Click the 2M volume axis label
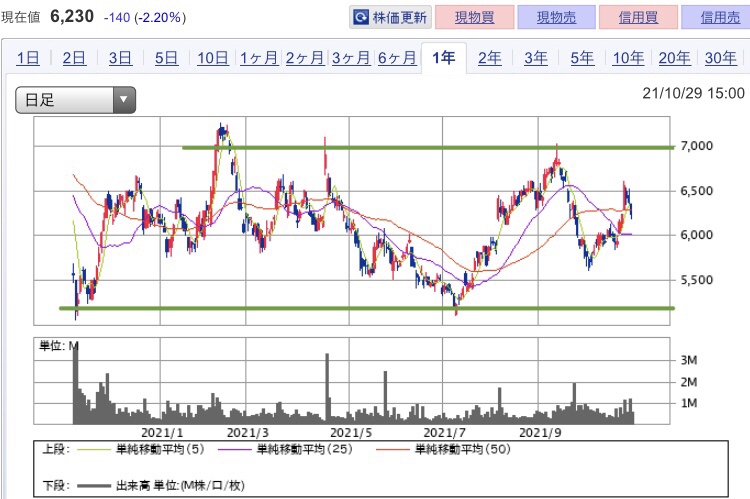This screenshot has width=750, height=499. point(689,382)
